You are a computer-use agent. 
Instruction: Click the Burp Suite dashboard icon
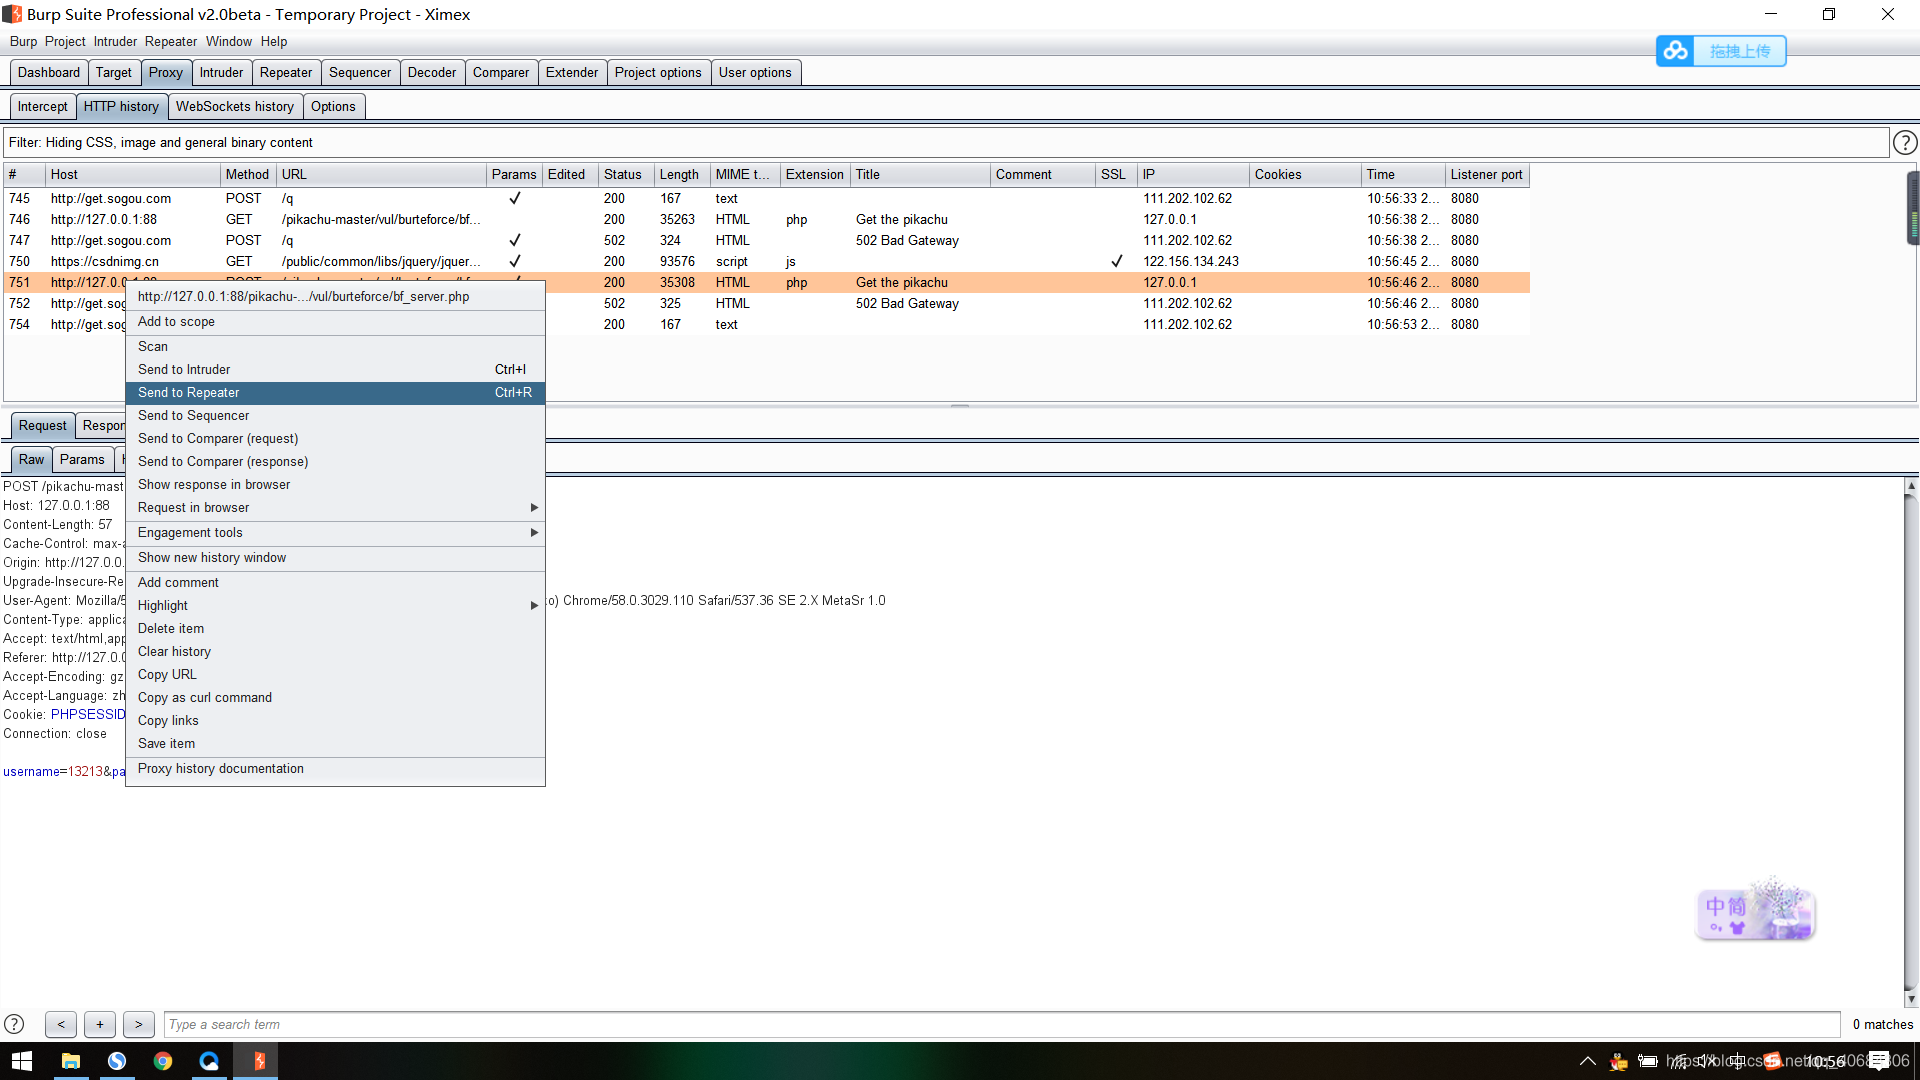[x=45, y=73]
